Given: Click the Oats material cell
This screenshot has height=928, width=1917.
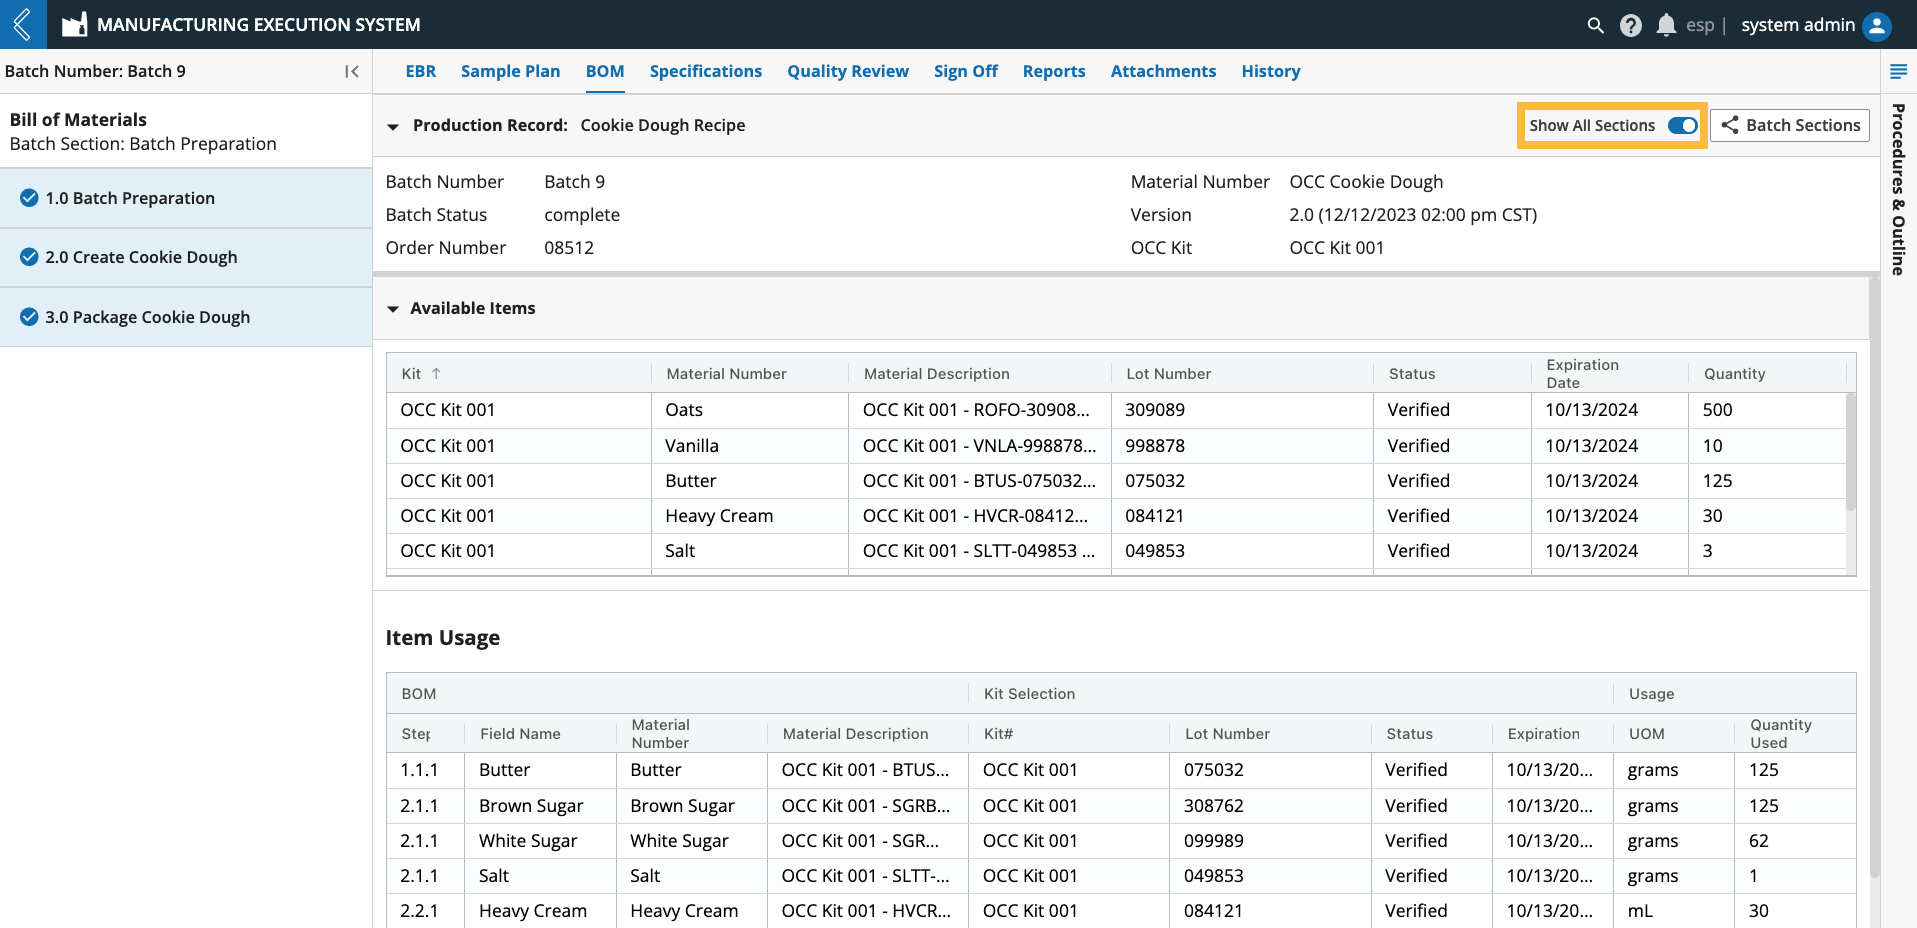Looking at the screenshot, I should [x=749, y=410].
